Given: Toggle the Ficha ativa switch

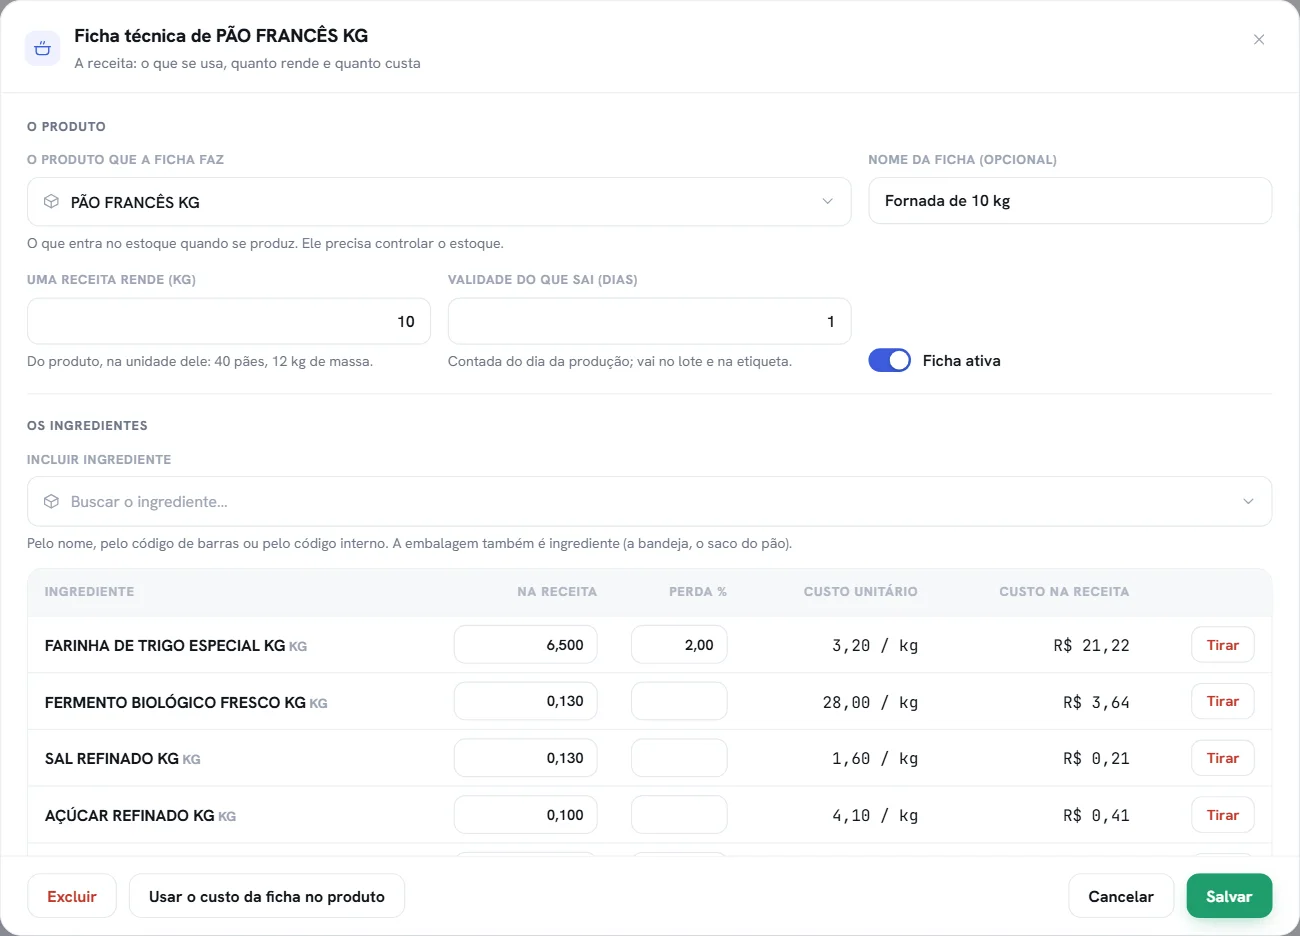Looking at the screenshot, I should pos(889,361).
